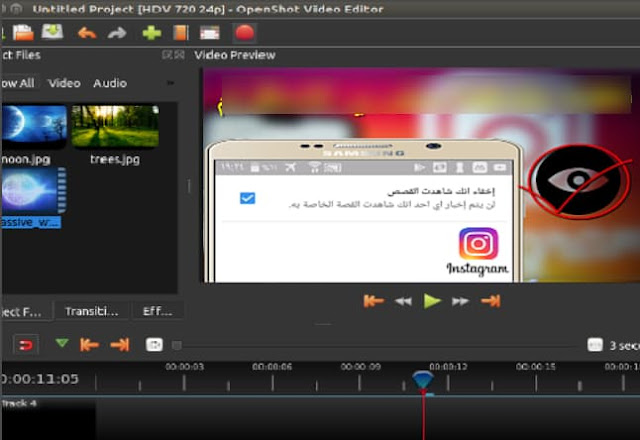Click the Video Preview image
The width and height of the screenshot is (640, 440).
pos(420,175)
